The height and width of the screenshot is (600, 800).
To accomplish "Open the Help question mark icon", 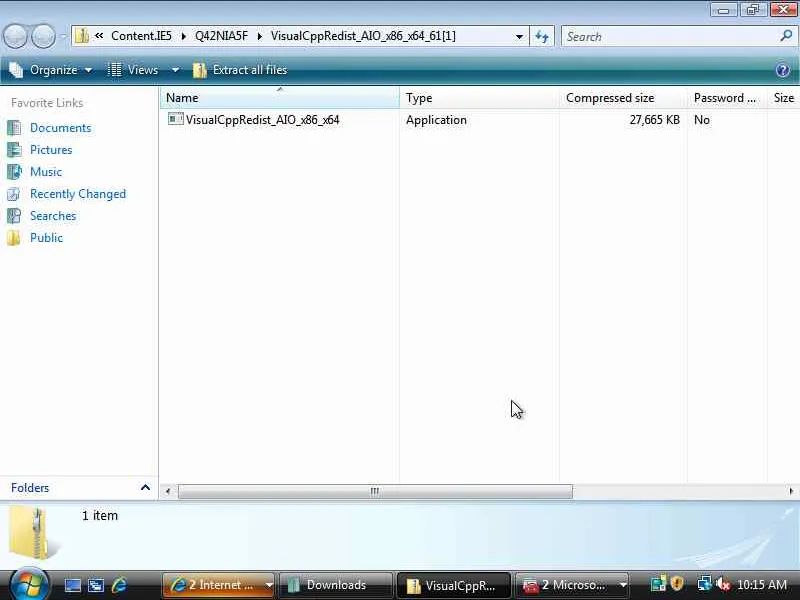I will click(x=783, y=70).
